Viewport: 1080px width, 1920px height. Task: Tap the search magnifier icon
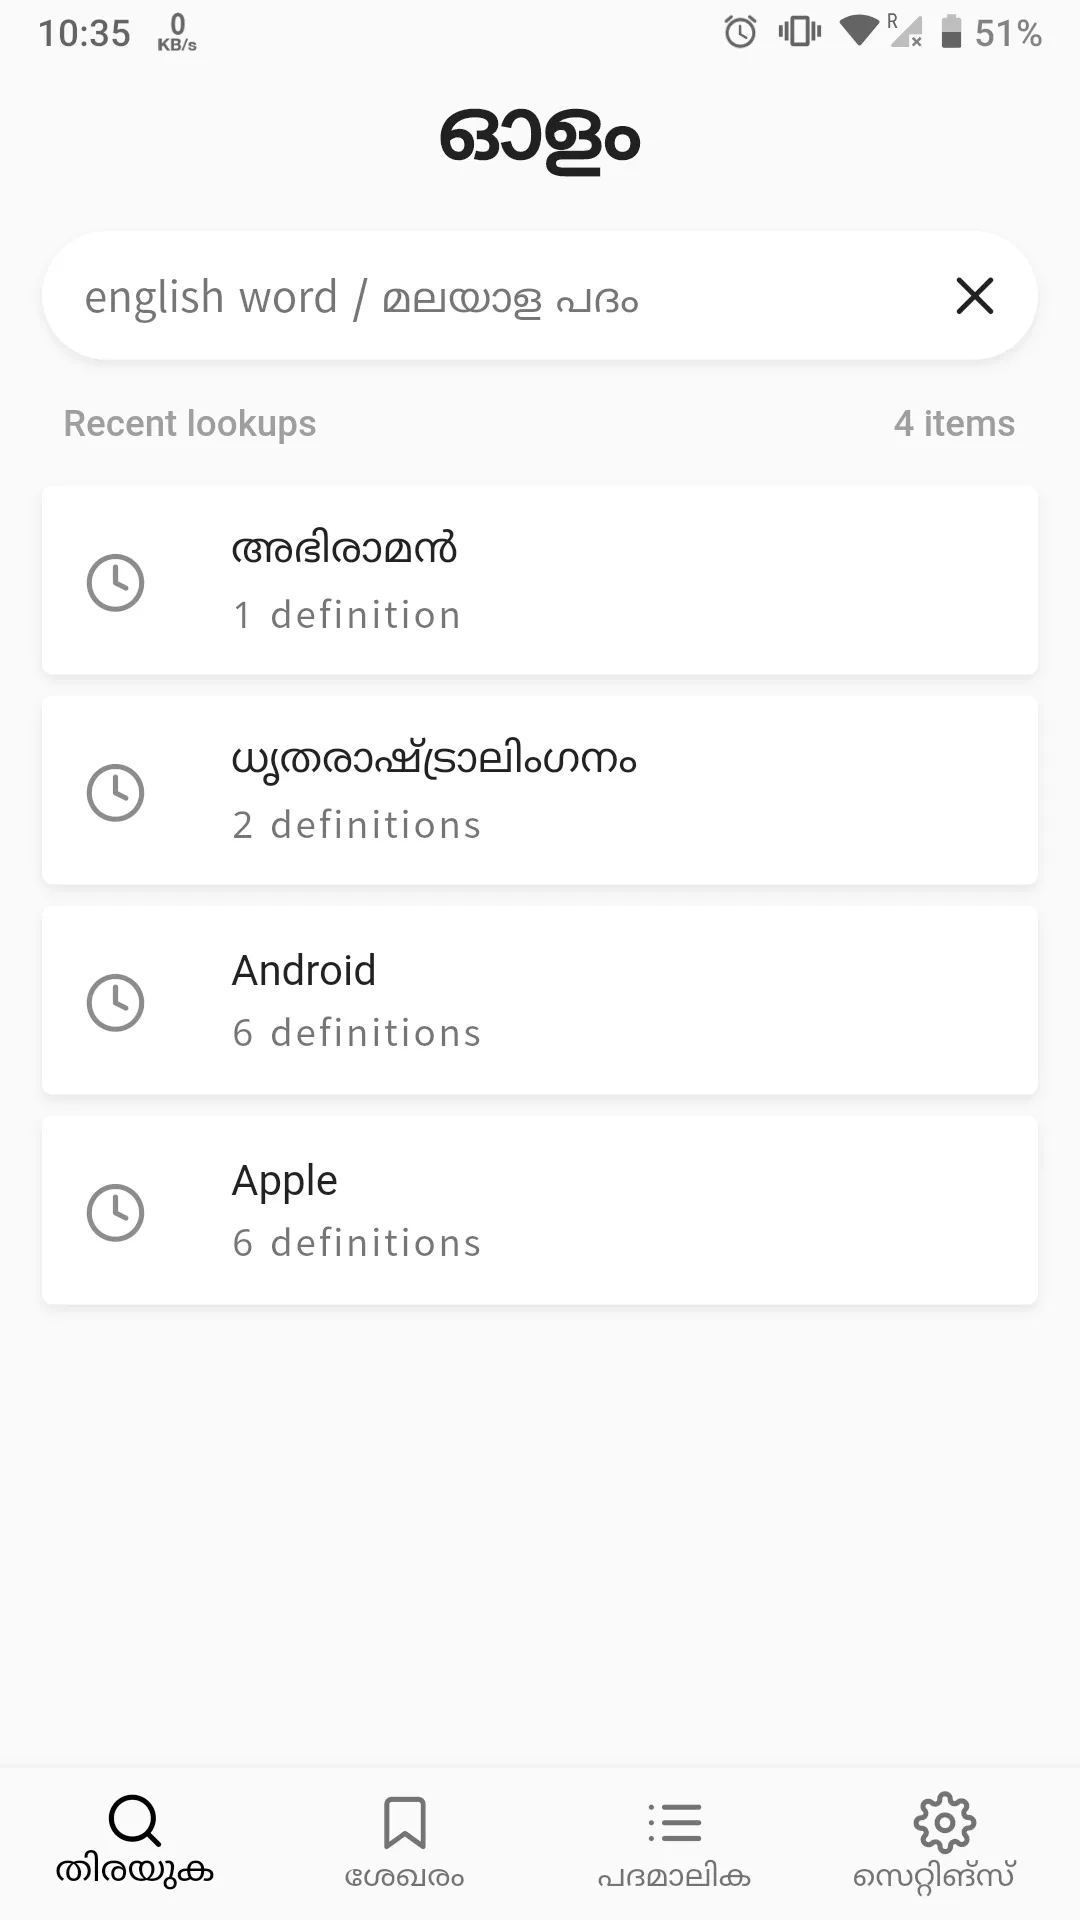tap(134, 1820)
